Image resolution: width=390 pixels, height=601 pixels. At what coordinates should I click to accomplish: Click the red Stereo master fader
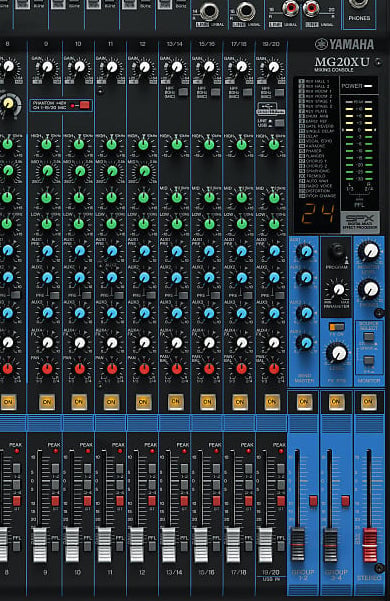point(370,545)
